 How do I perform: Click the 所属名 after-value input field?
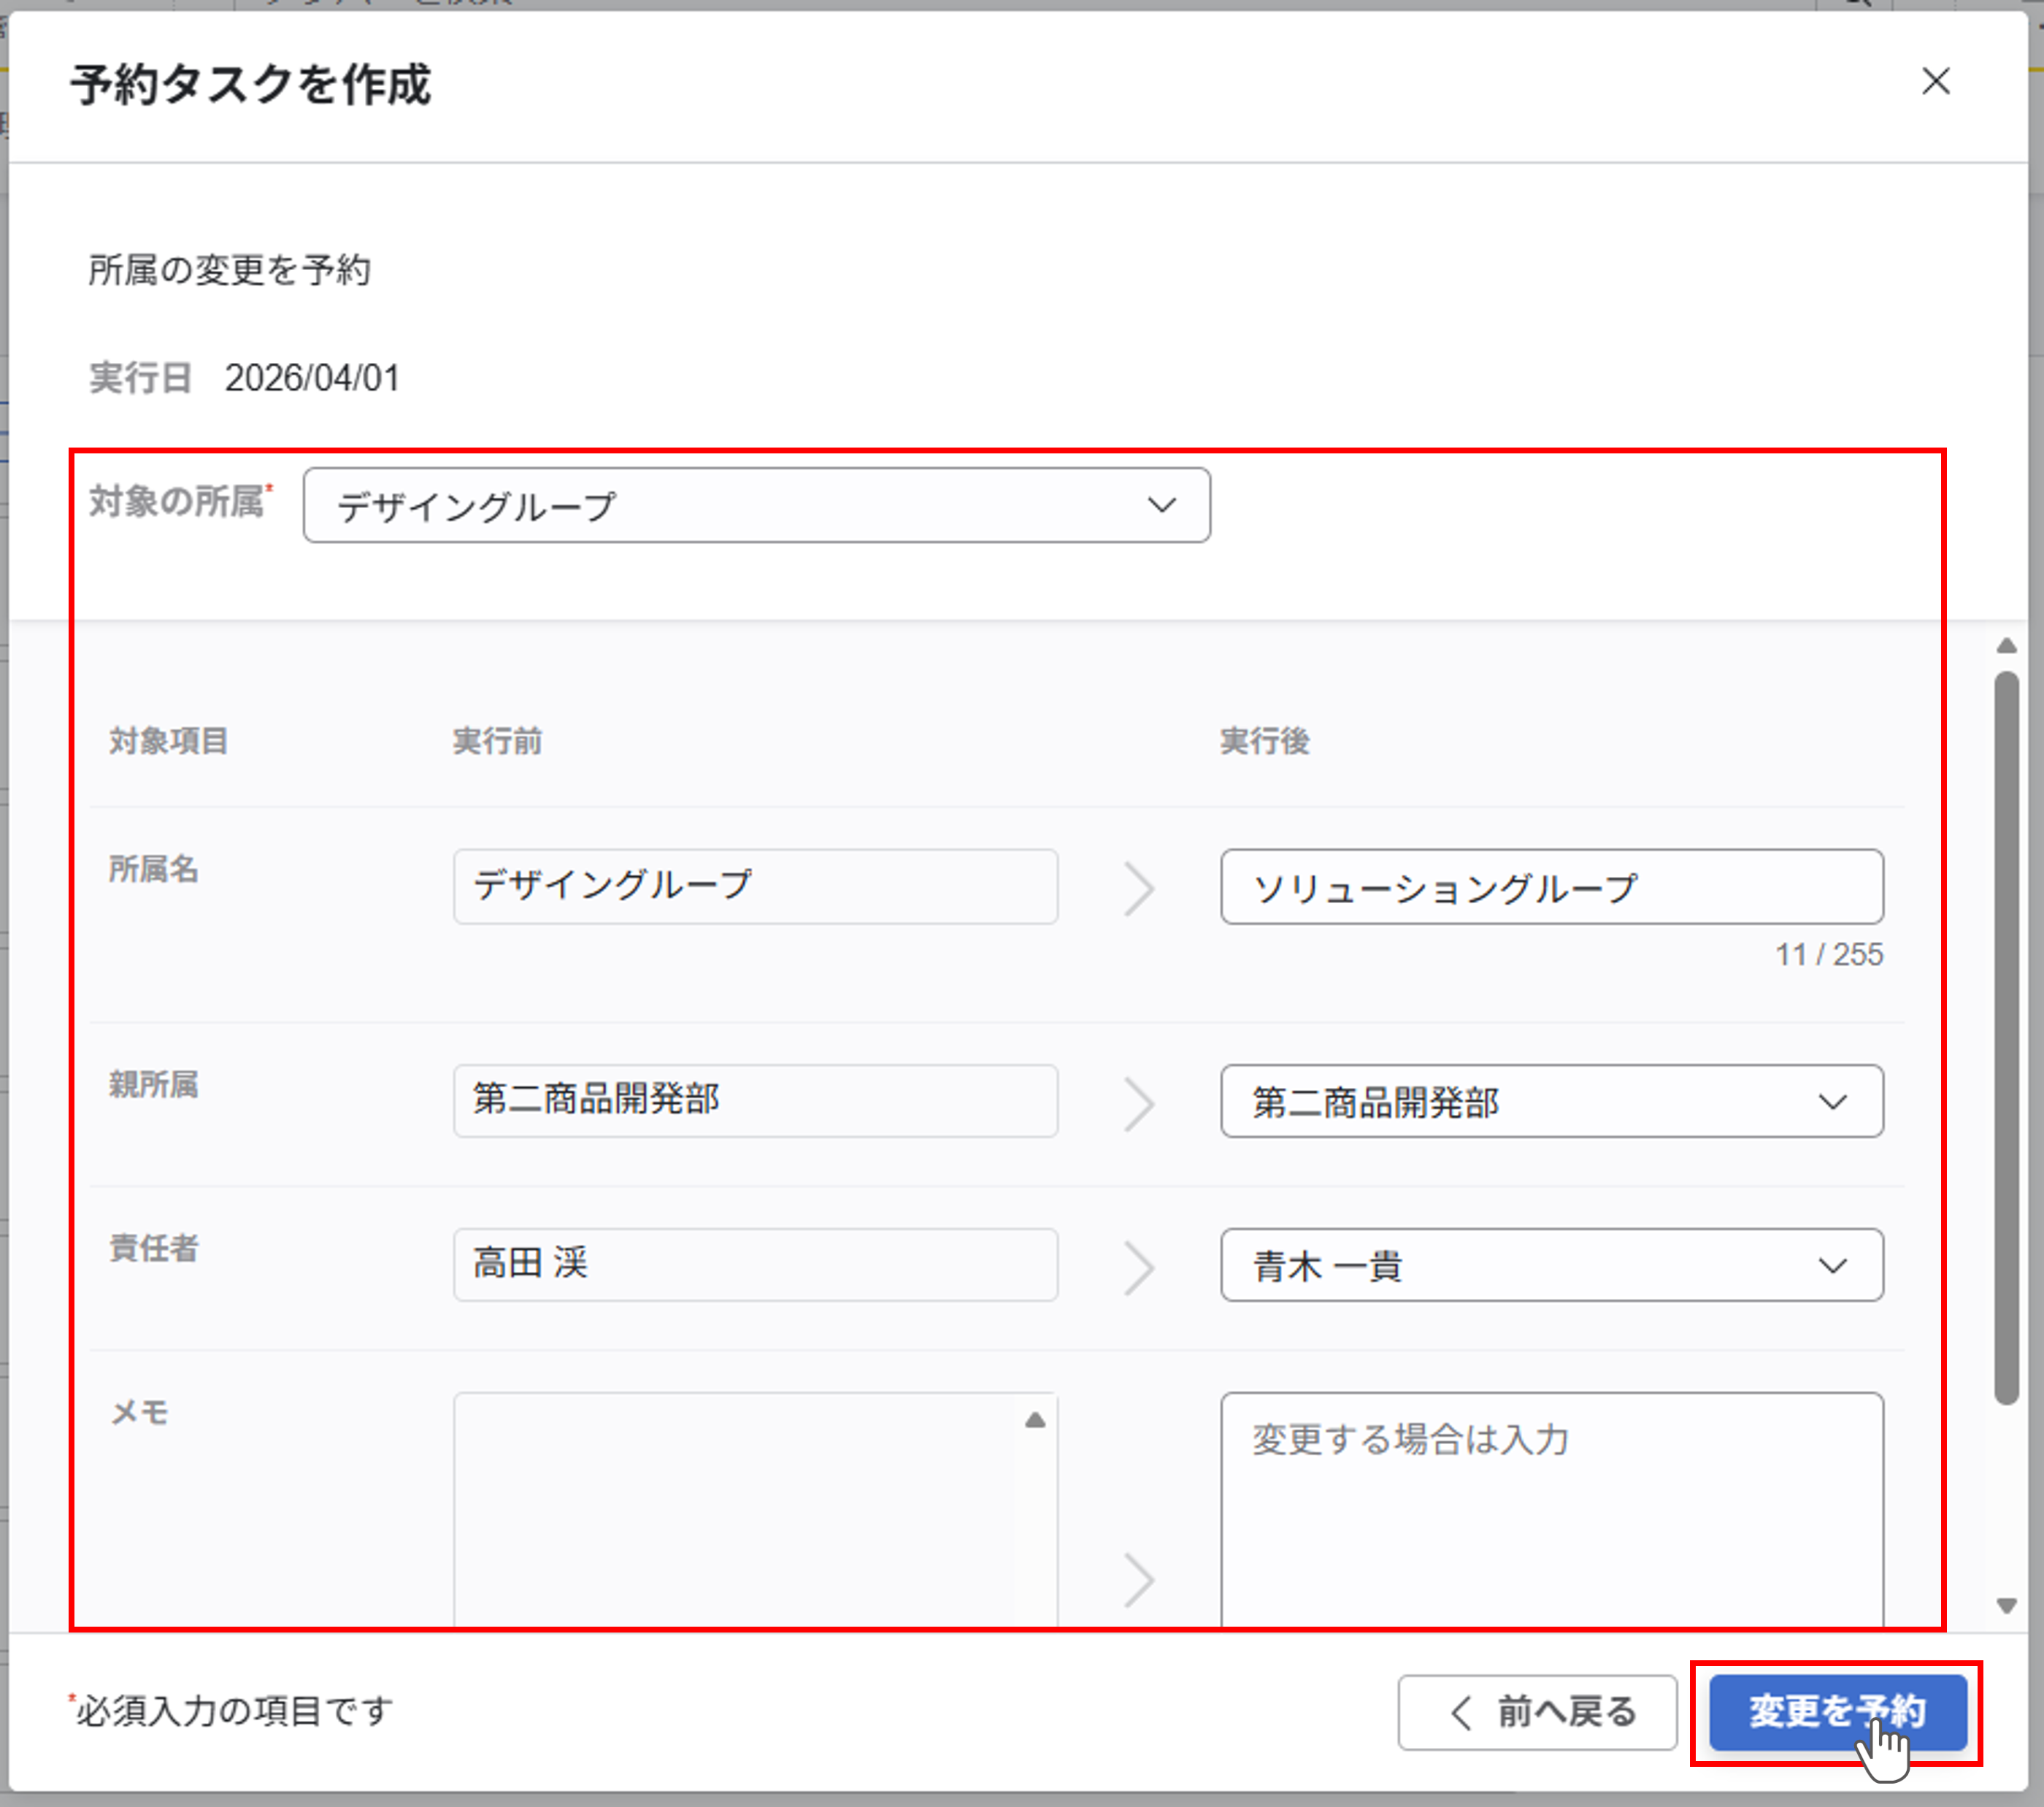(1550, 886)
